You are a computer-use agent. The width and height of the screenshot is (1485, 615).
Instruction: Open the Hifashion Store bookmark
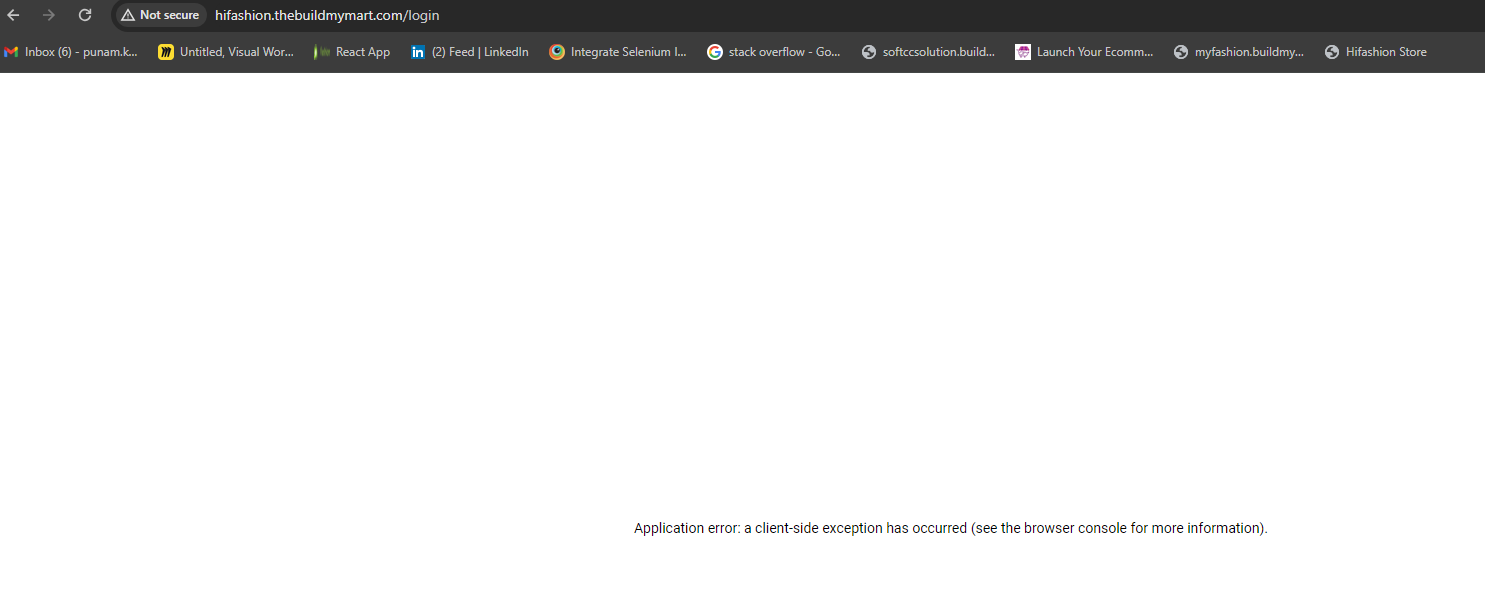(1385, 52)
